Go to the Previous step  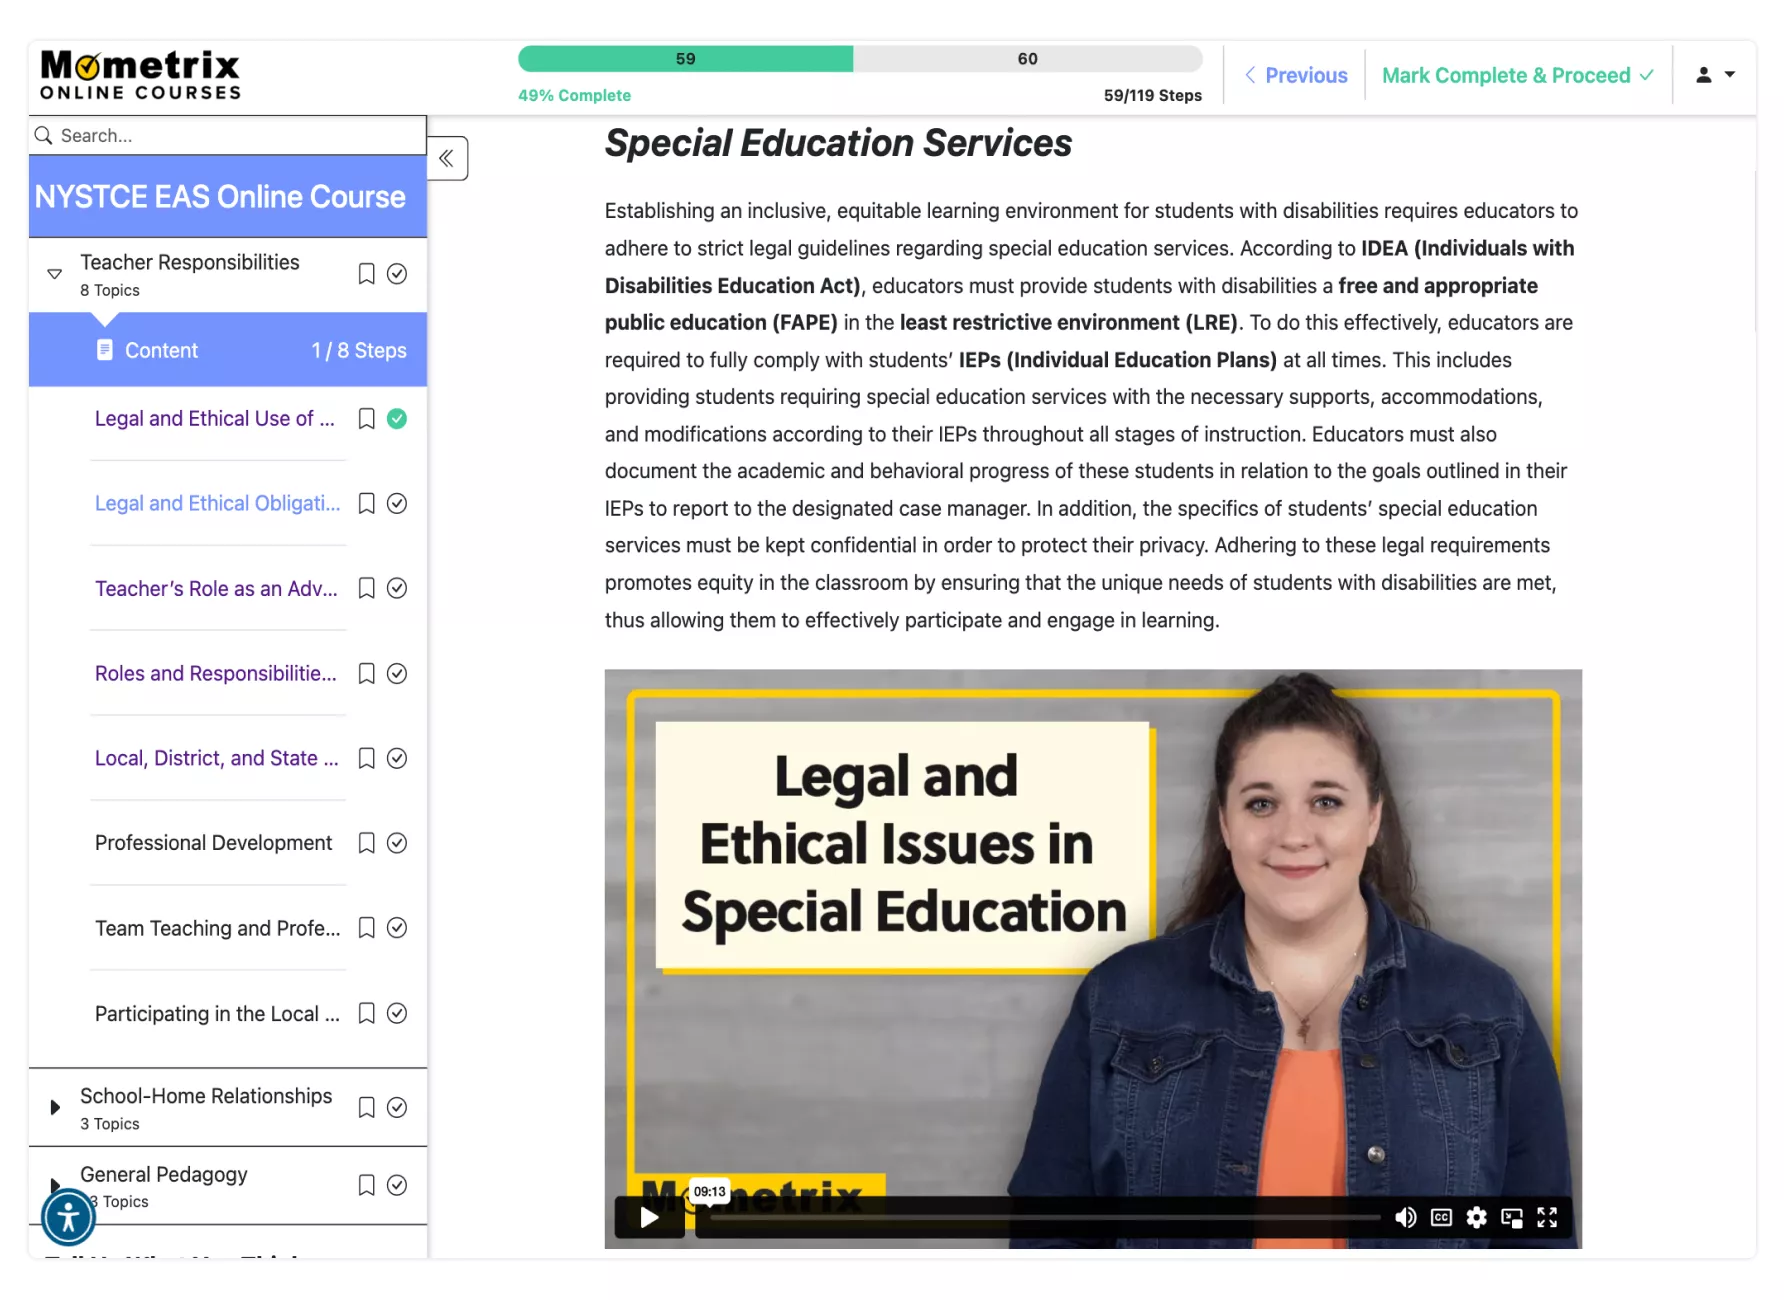tap(1296, 75)
